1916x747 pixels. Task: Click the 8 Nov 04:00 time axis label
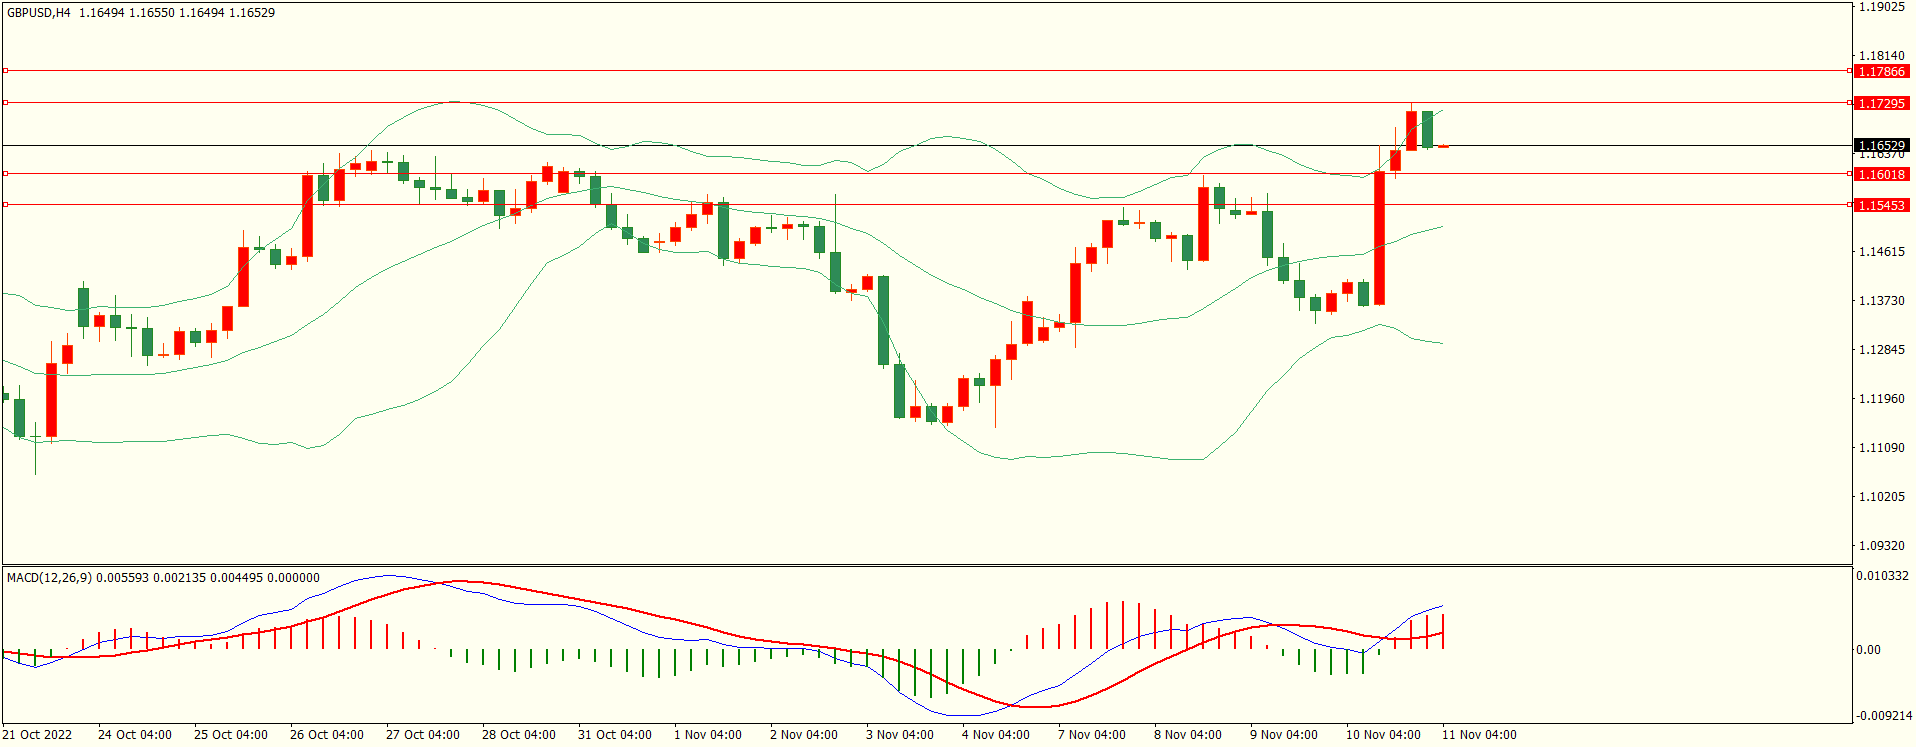tap(1187, 735)
